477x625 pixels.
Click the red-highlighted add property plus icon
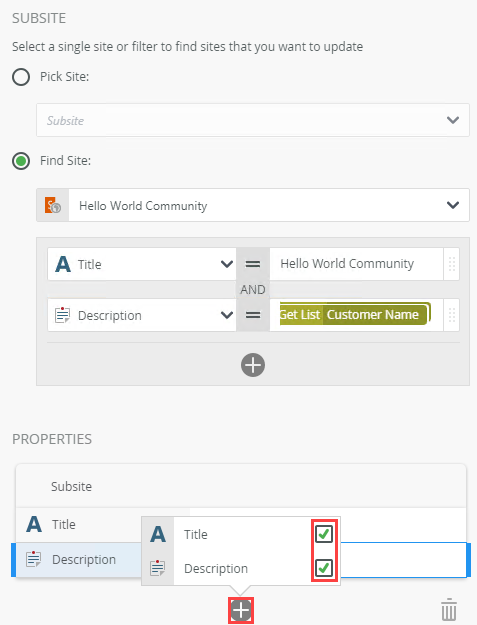[241, 610]
